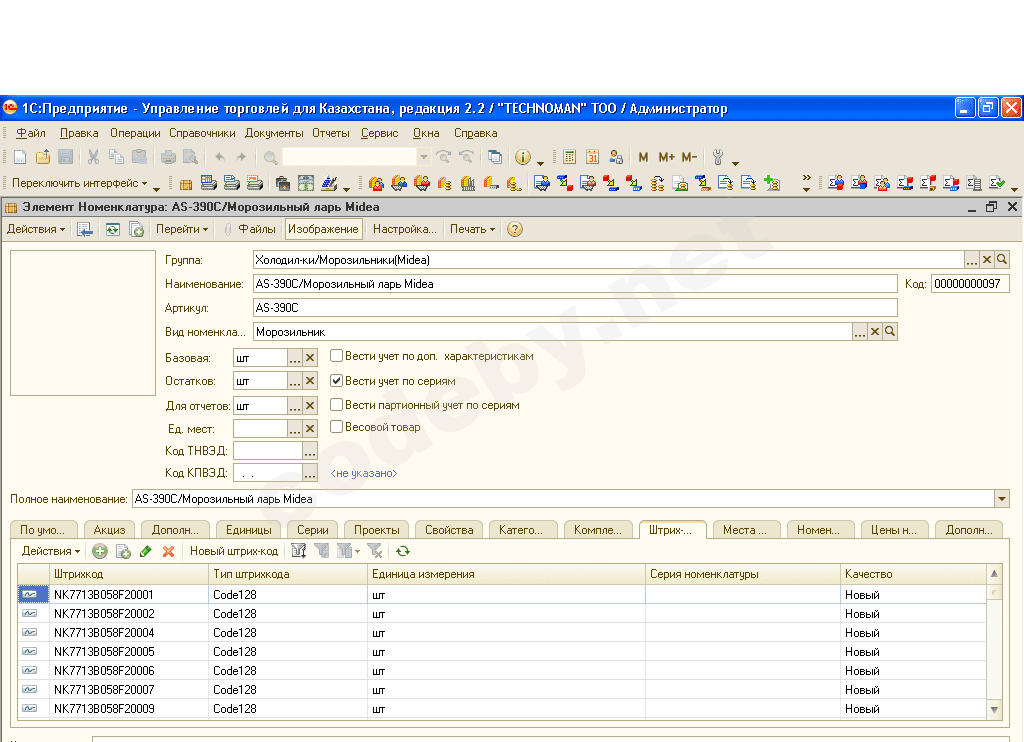The image size is (1024, 742).
Task: Open the calculator from the main toolbar
Action: coord(569,157)
